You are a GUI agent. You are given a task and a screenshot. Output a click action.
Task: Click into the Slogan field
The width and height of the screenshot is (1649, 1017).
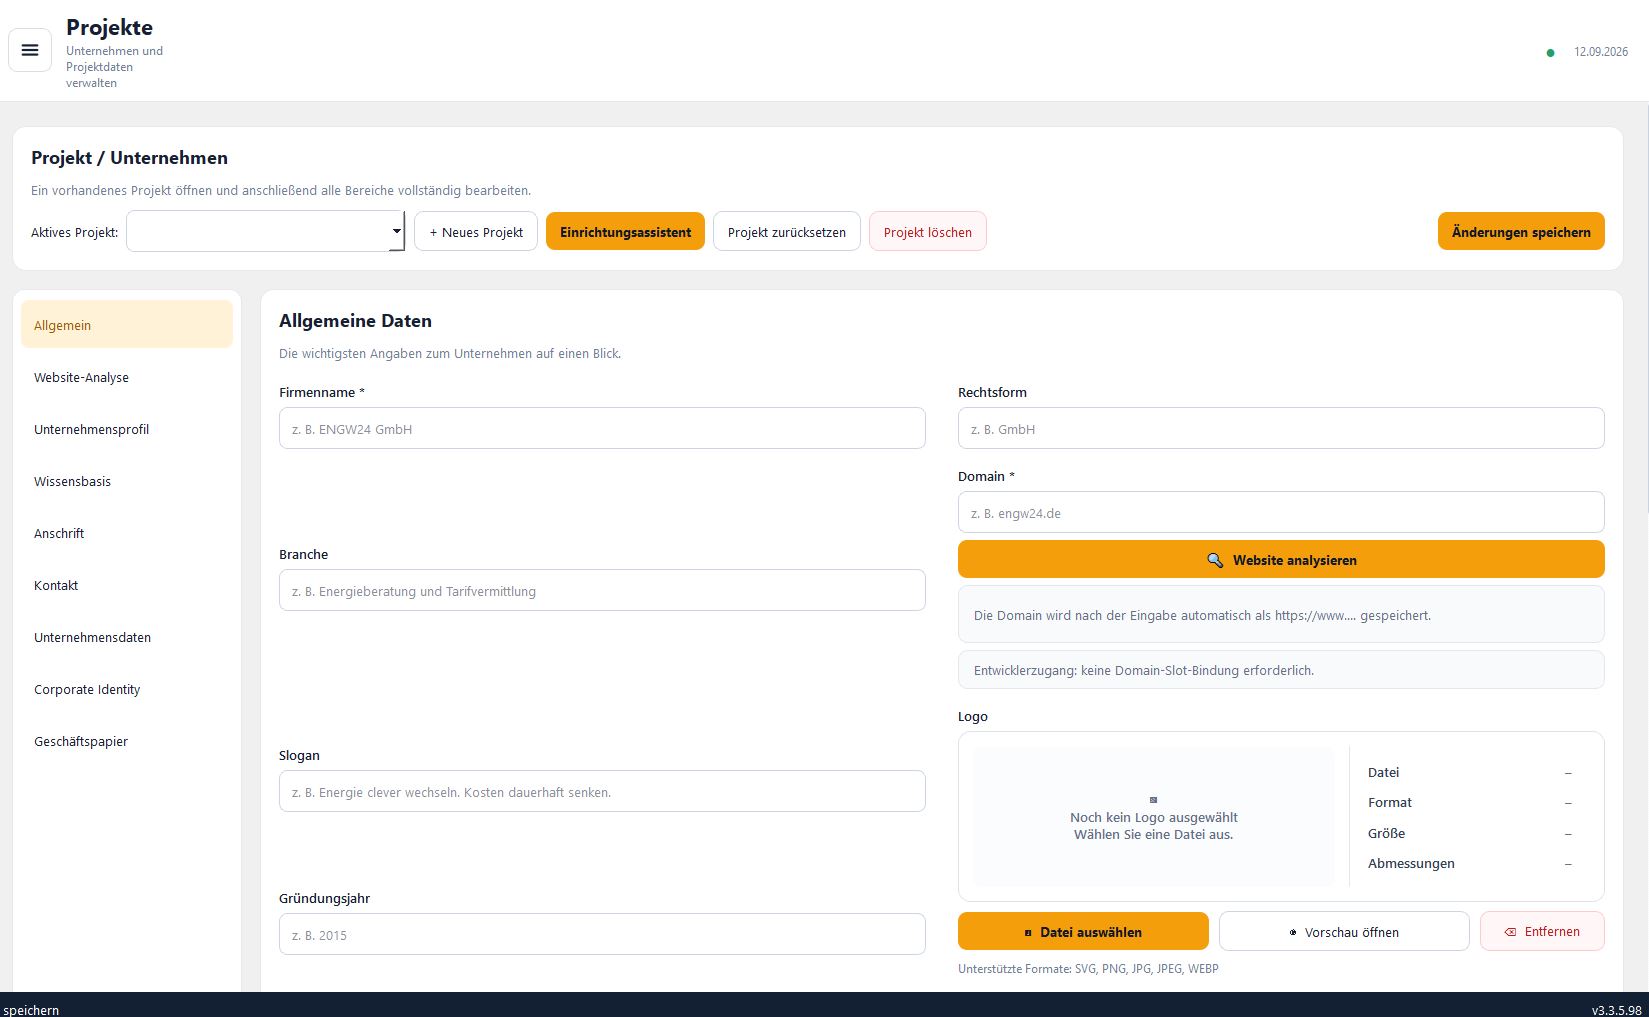coord(602,791)
